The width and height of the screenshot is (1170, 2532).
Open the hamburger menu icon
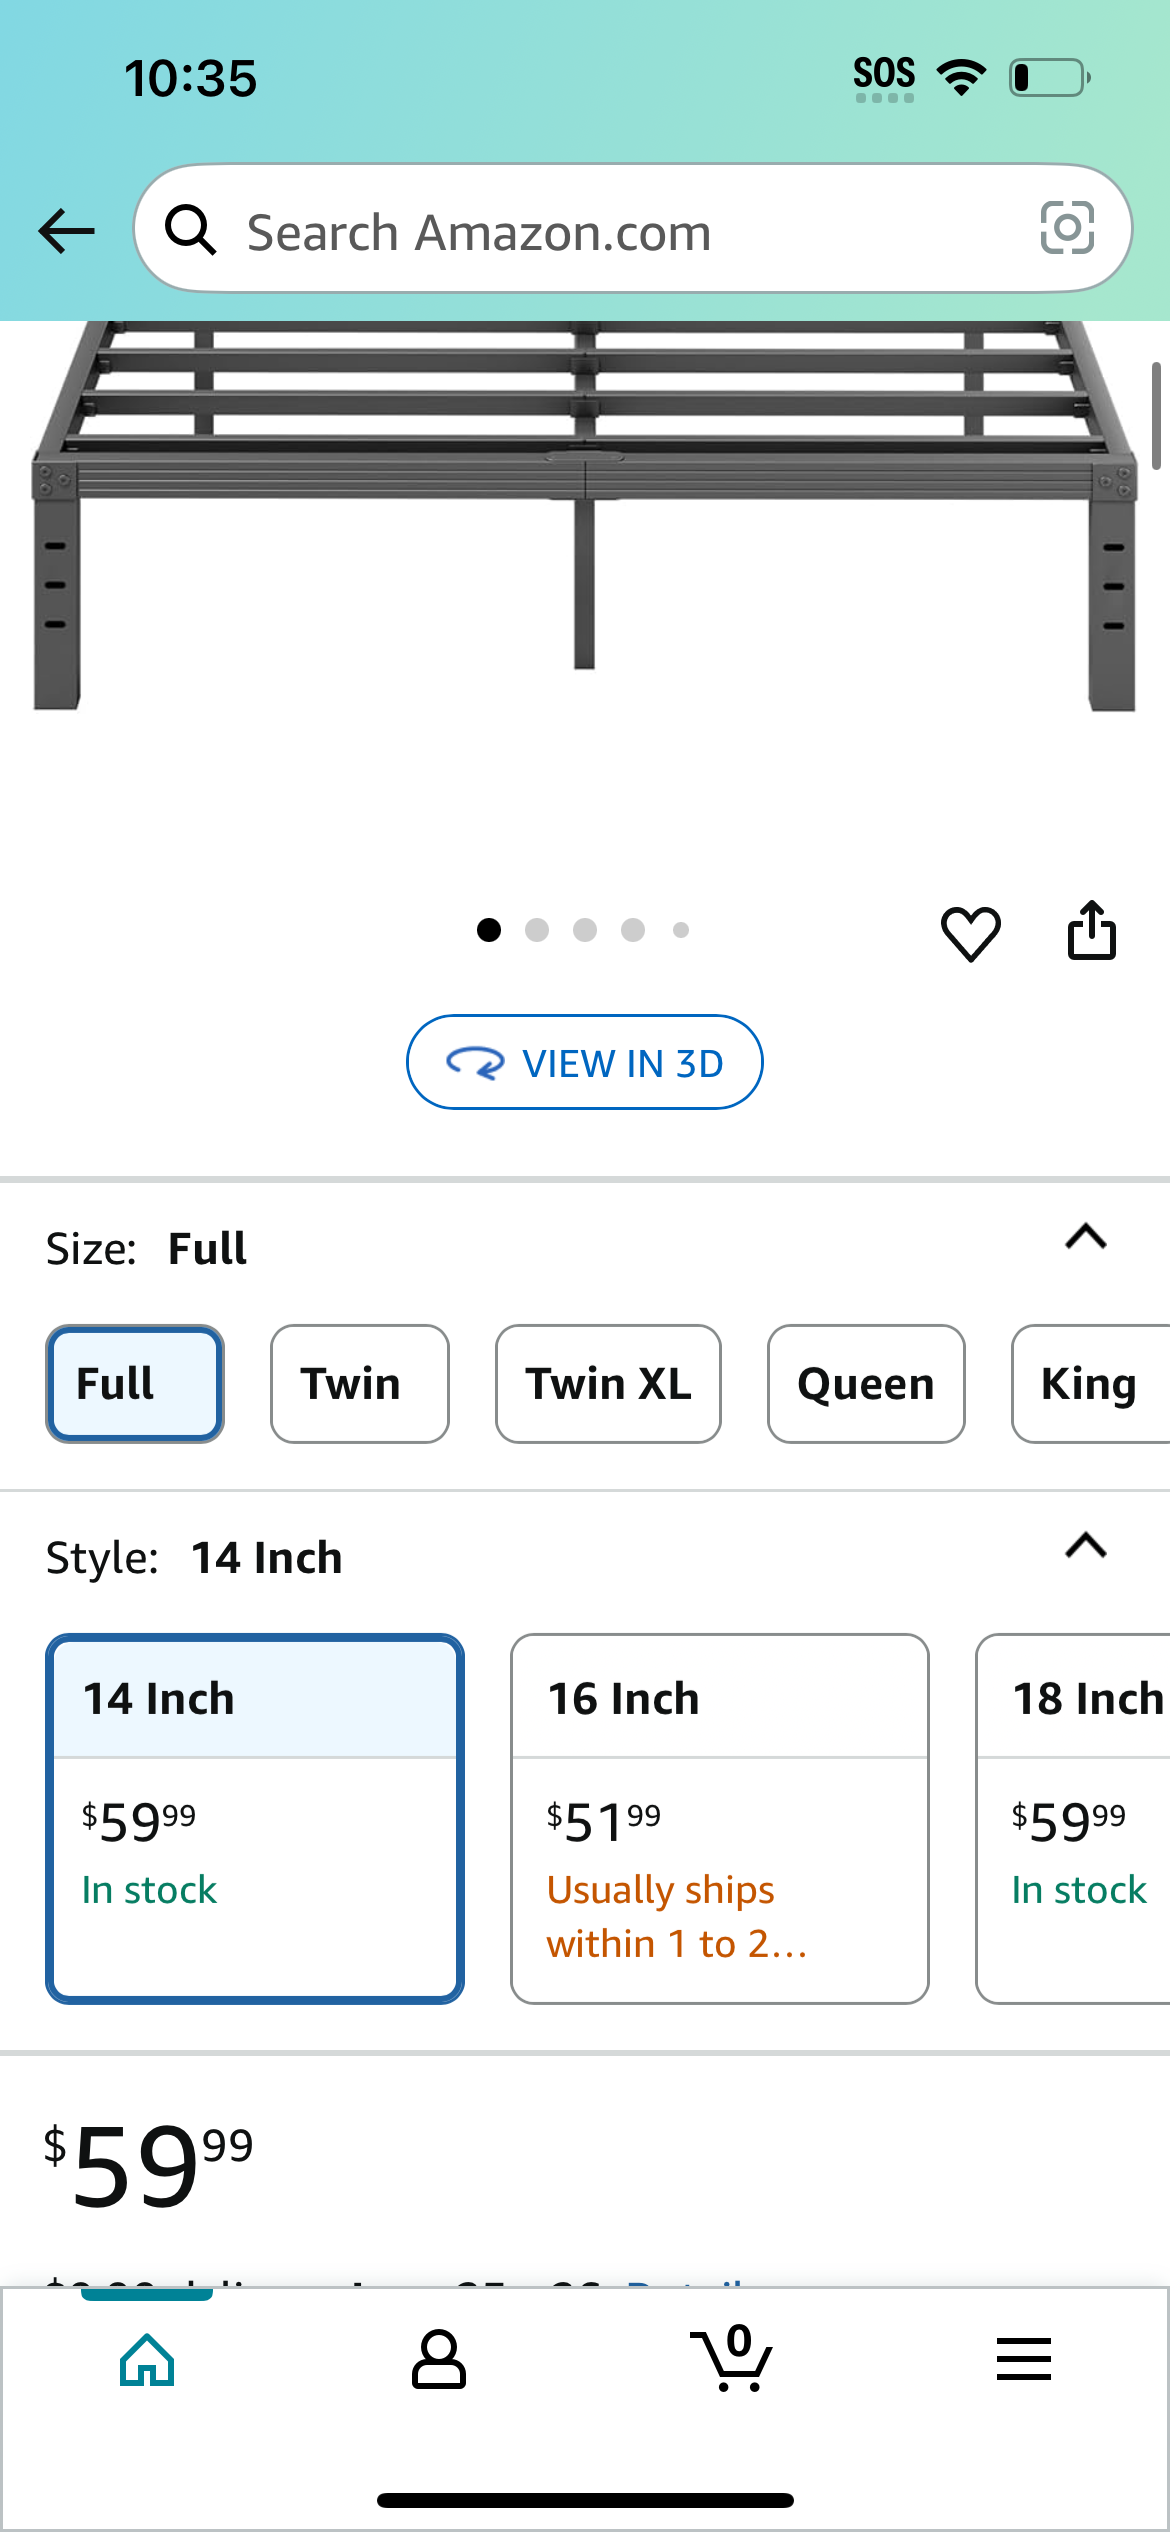(1024, 2359)
